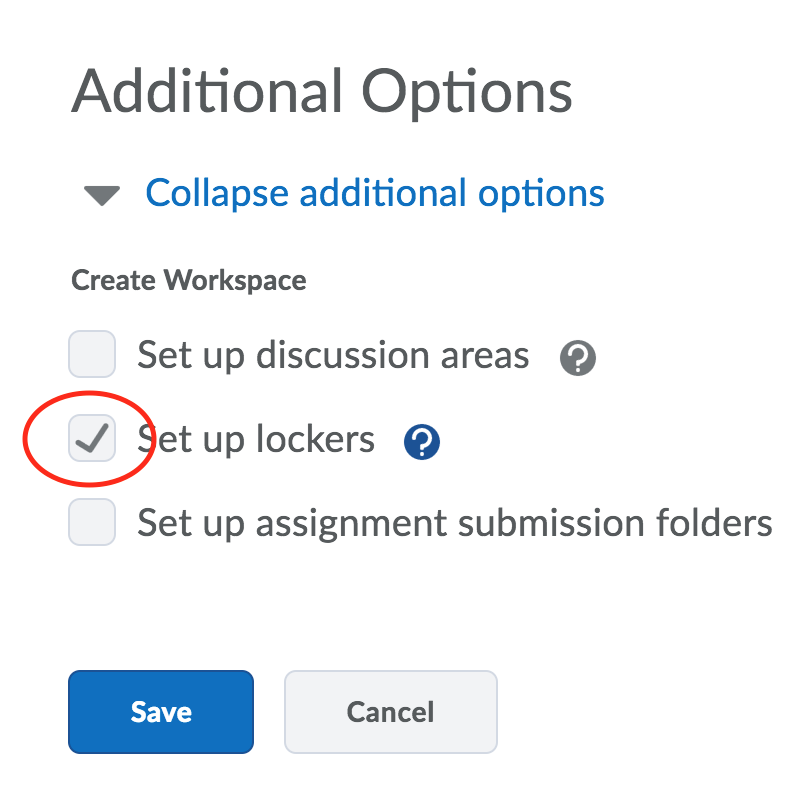Click the 'Set up discussion areas' label text
Viewport: 788px width, 792px height.
[333, 355]
